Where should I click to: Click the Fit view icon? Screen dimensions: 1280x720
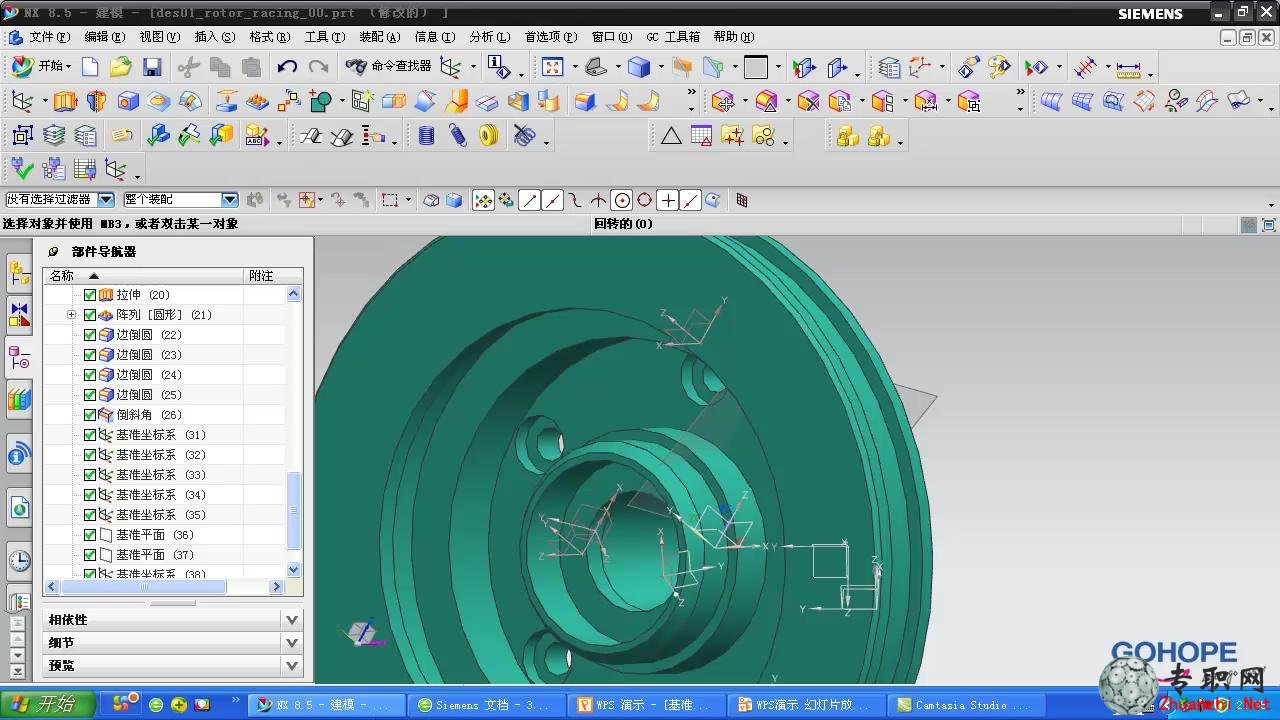pyautogui.click(x=553, y=67)
